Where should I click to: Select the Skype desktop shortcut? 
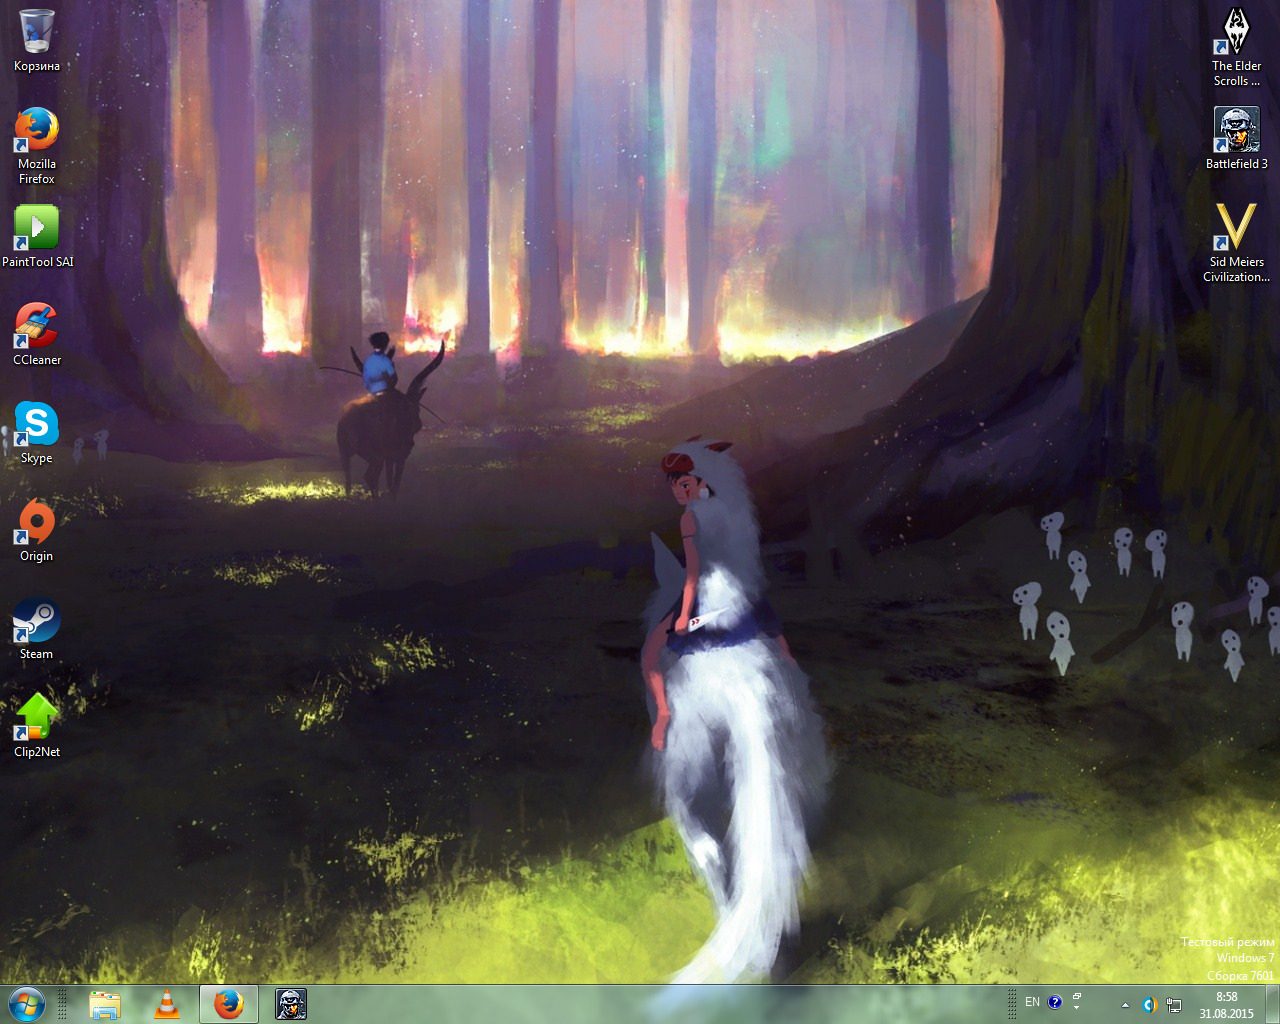point(37,433)
